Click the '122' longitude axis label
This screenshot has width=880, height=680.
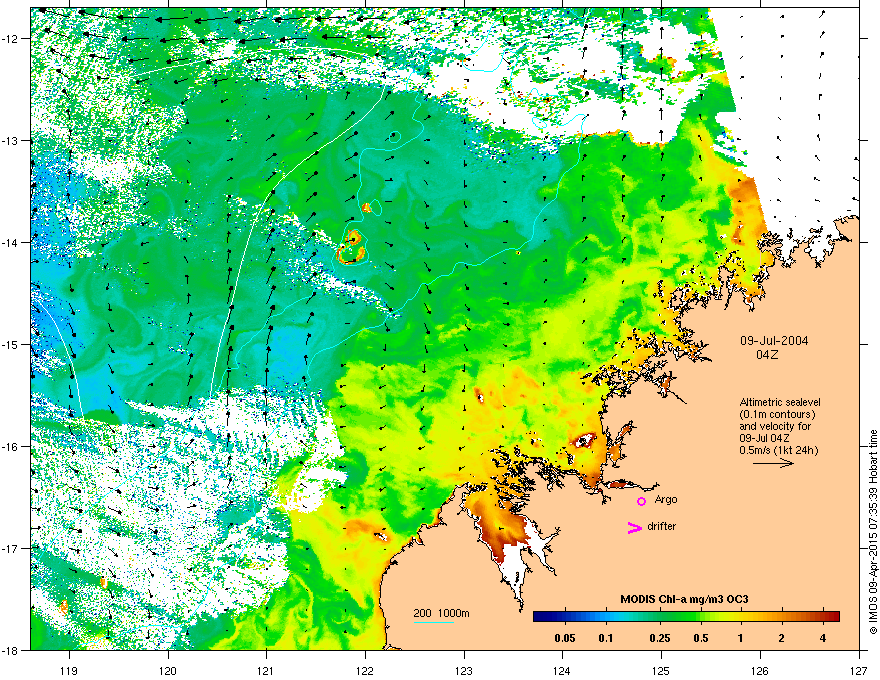point(365,670)
